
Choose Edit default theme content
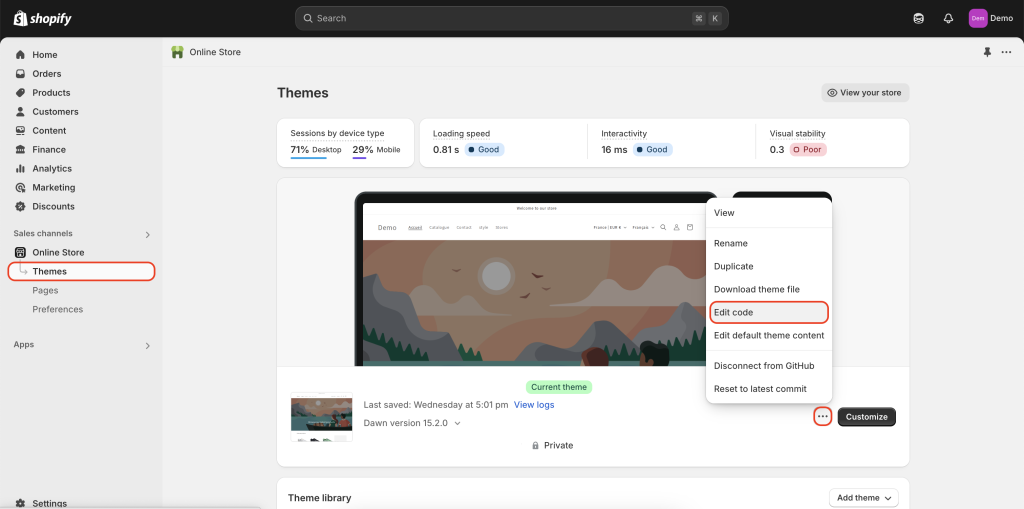coord(769,335)
